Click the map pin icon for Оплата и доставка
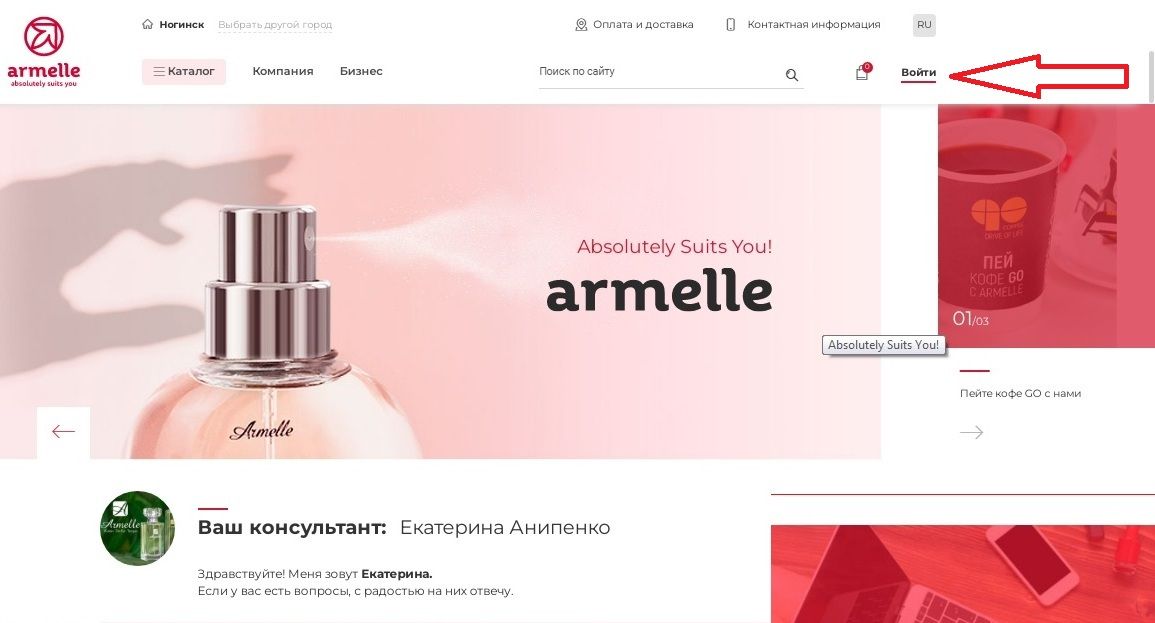Viewport: 1155px width, 623px height. (x=580, y=25)
